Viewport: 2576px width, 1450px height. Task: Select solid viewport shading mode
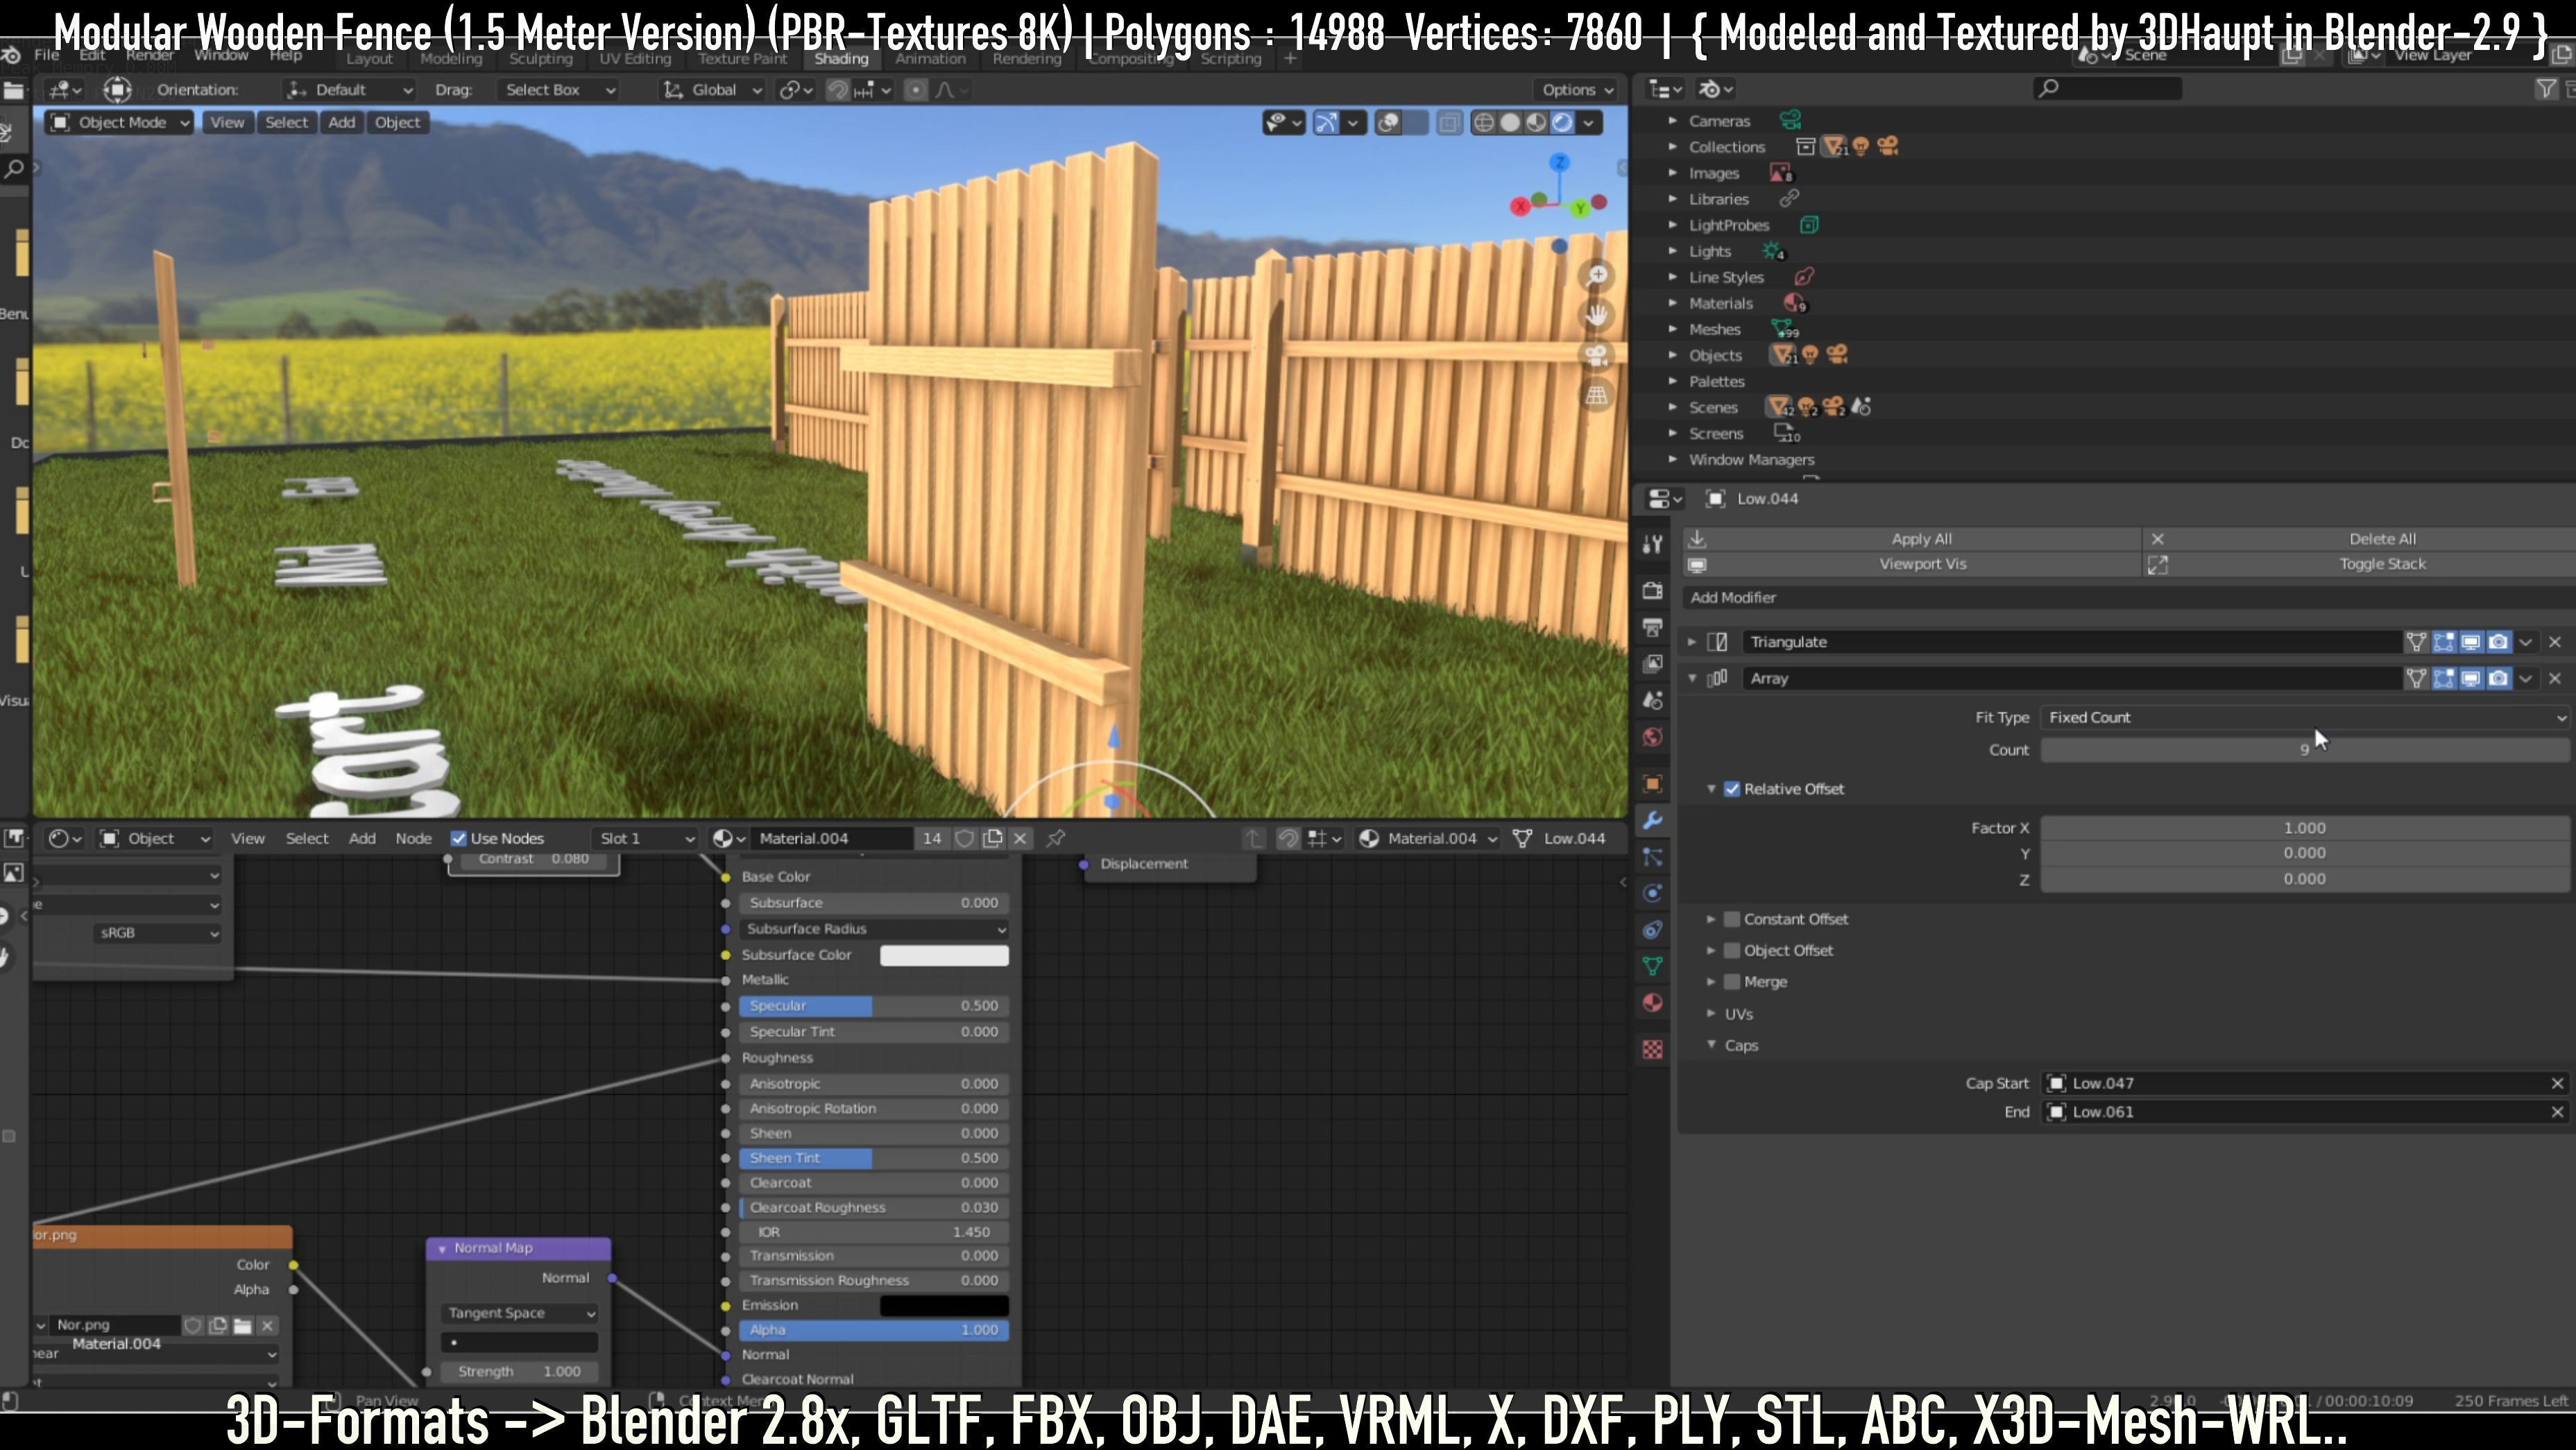[1510, 122]
